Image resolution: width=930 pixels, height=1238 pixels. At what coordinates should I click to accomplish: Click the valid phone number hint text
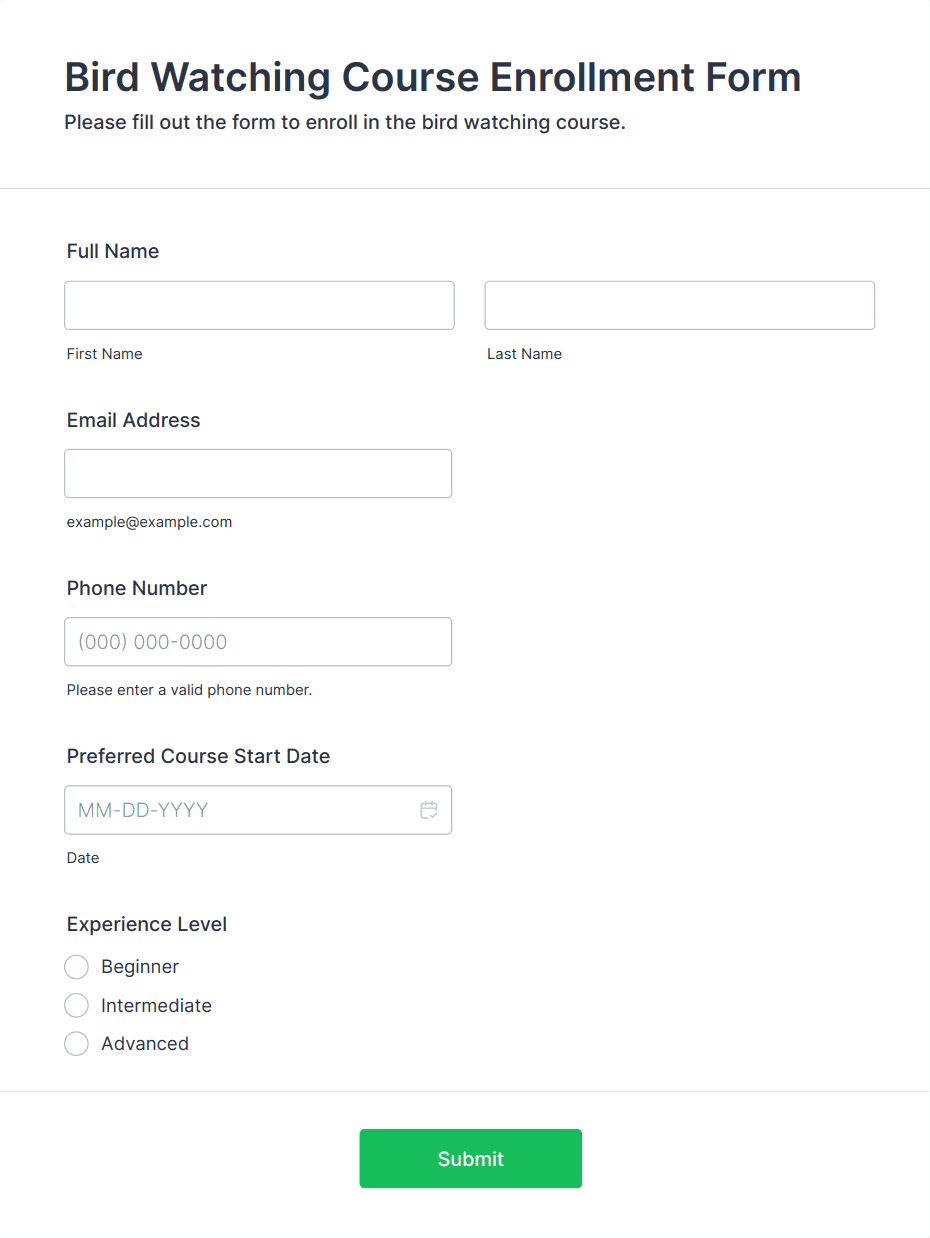coord(190,690)
